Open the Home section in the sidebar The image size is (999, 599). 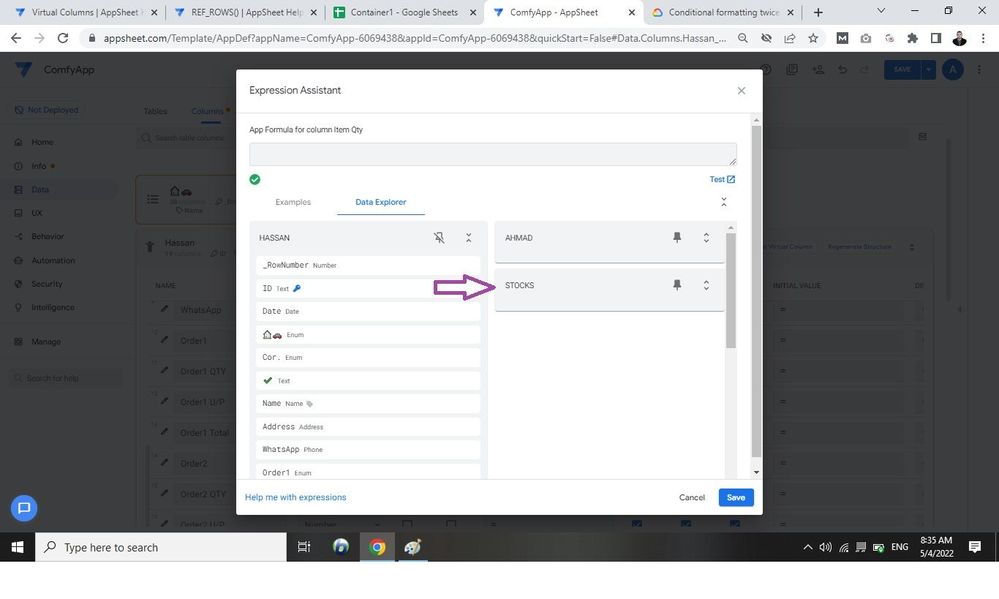click(x=42, y=142)
